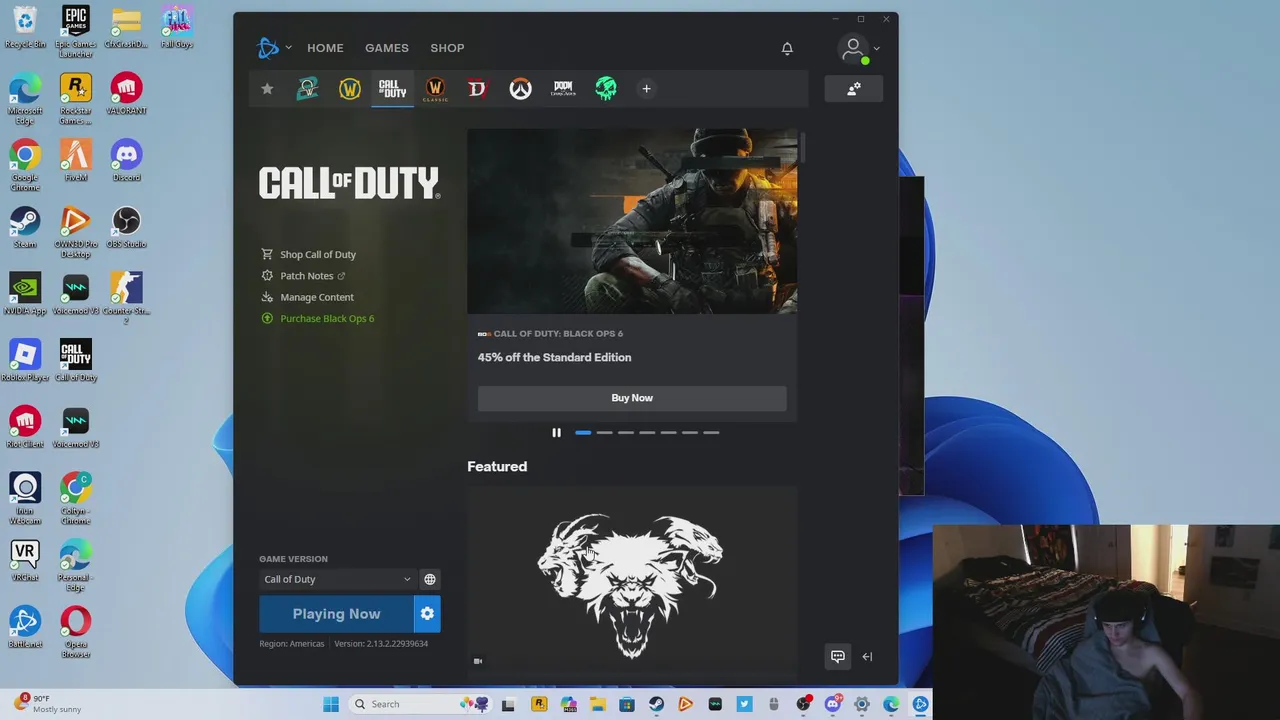Go to the HOME tab

[x=325, y=48]
